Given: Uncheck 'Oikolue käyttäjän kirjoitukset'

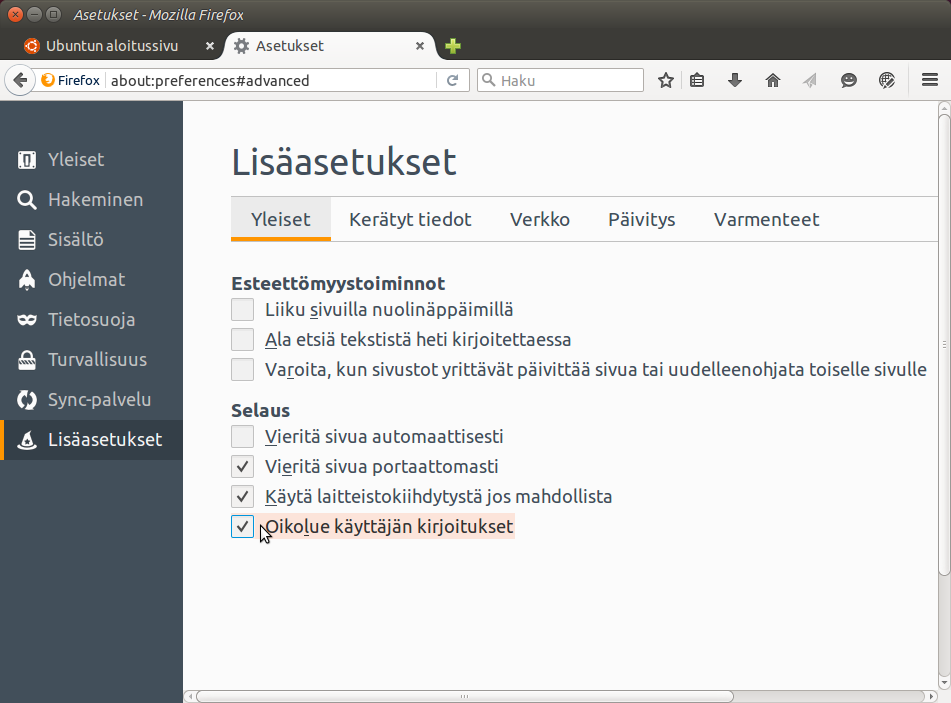Looking at the screenshot, I should (x=242, y=526).
